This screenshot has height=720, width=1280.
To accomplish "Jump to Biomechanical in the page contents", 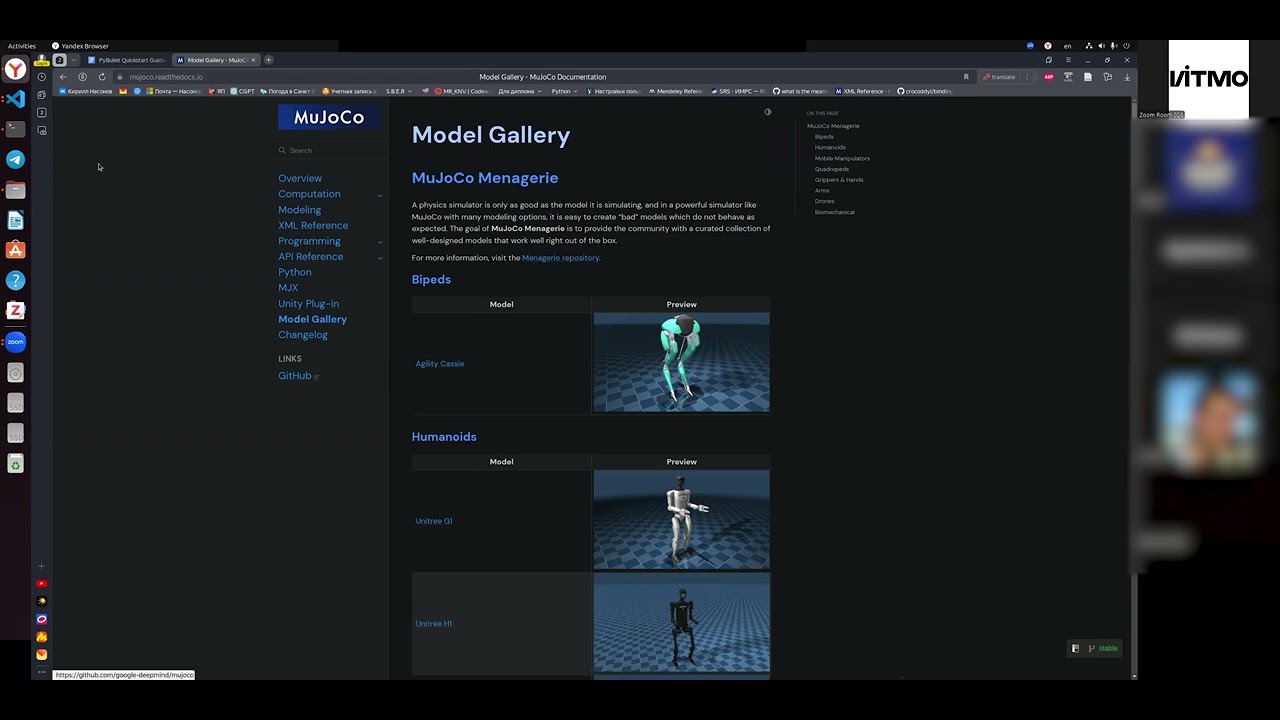I will click(x=835, y=212).
